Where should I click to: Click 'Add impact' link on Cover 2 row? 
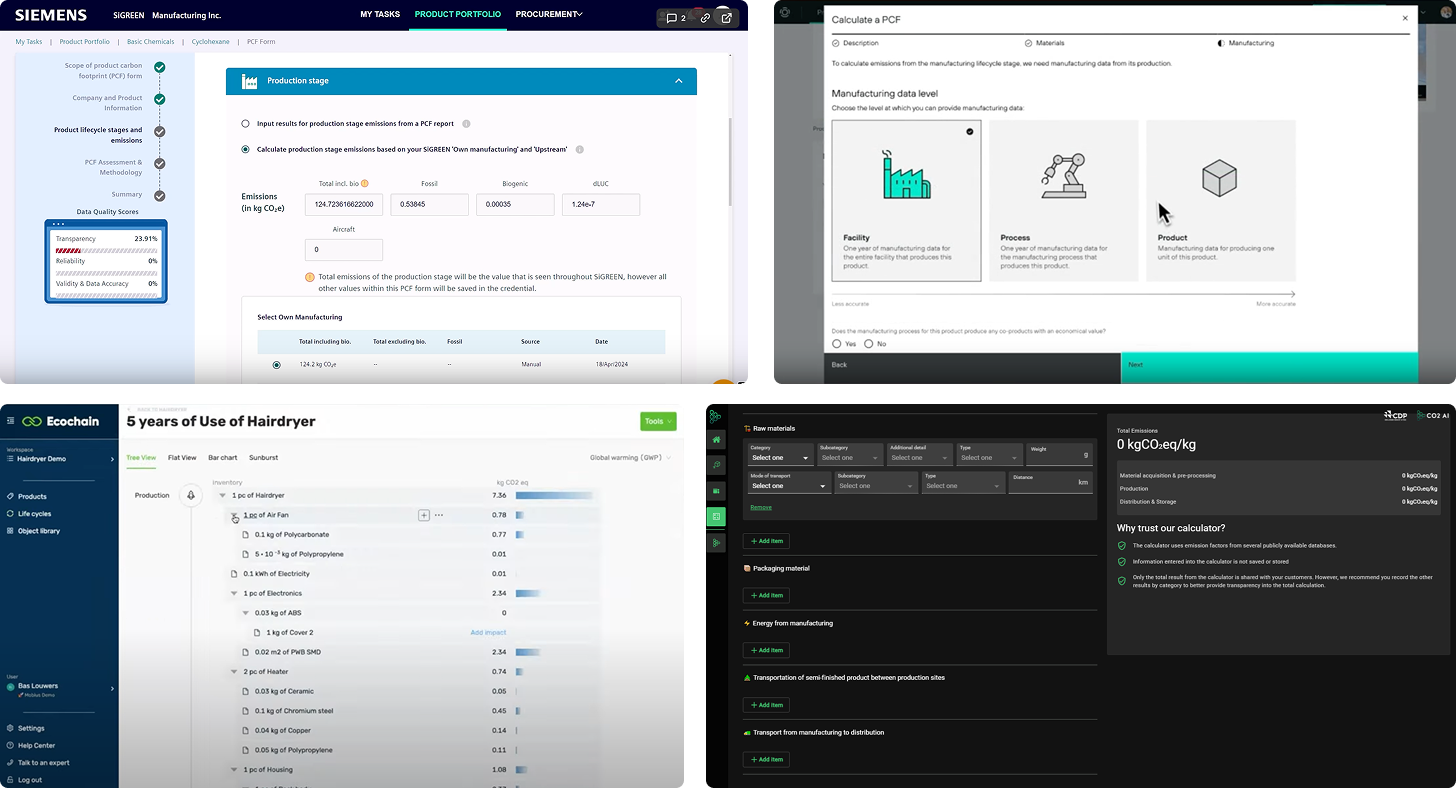(x=489, y=632)
